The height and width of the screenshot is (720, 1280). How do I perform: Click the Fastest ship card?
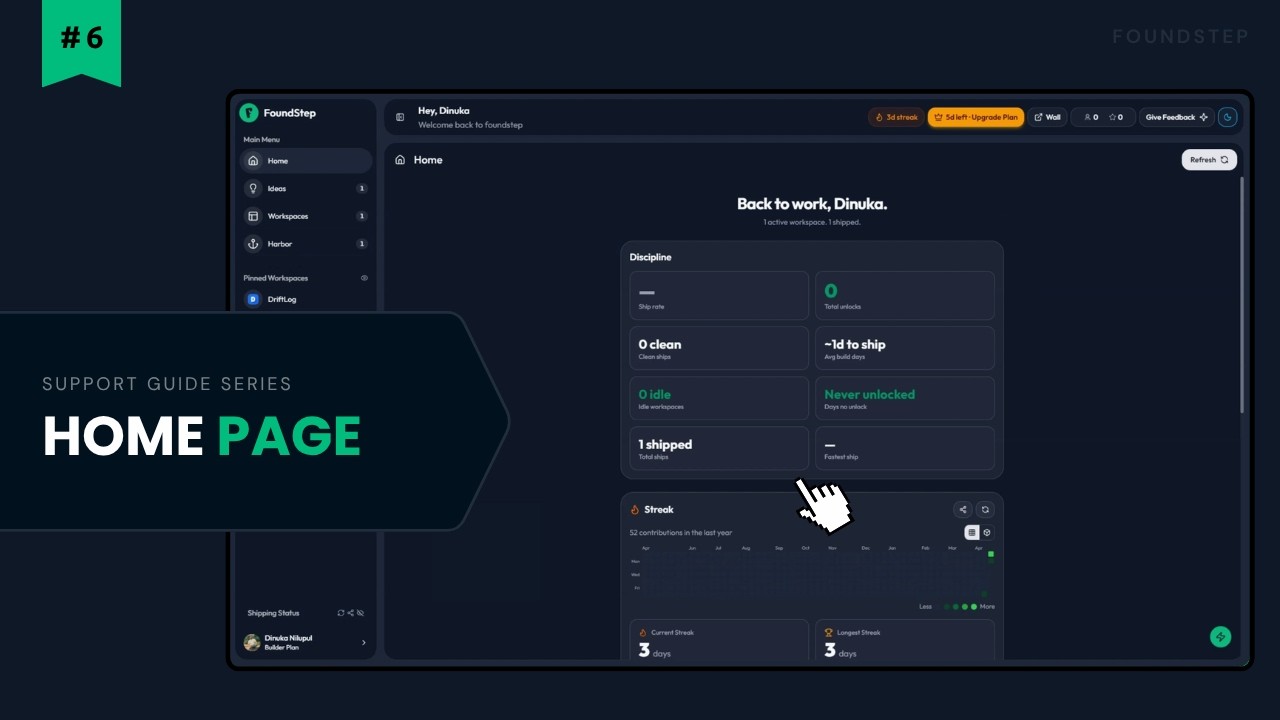click(x=905, y=448)
